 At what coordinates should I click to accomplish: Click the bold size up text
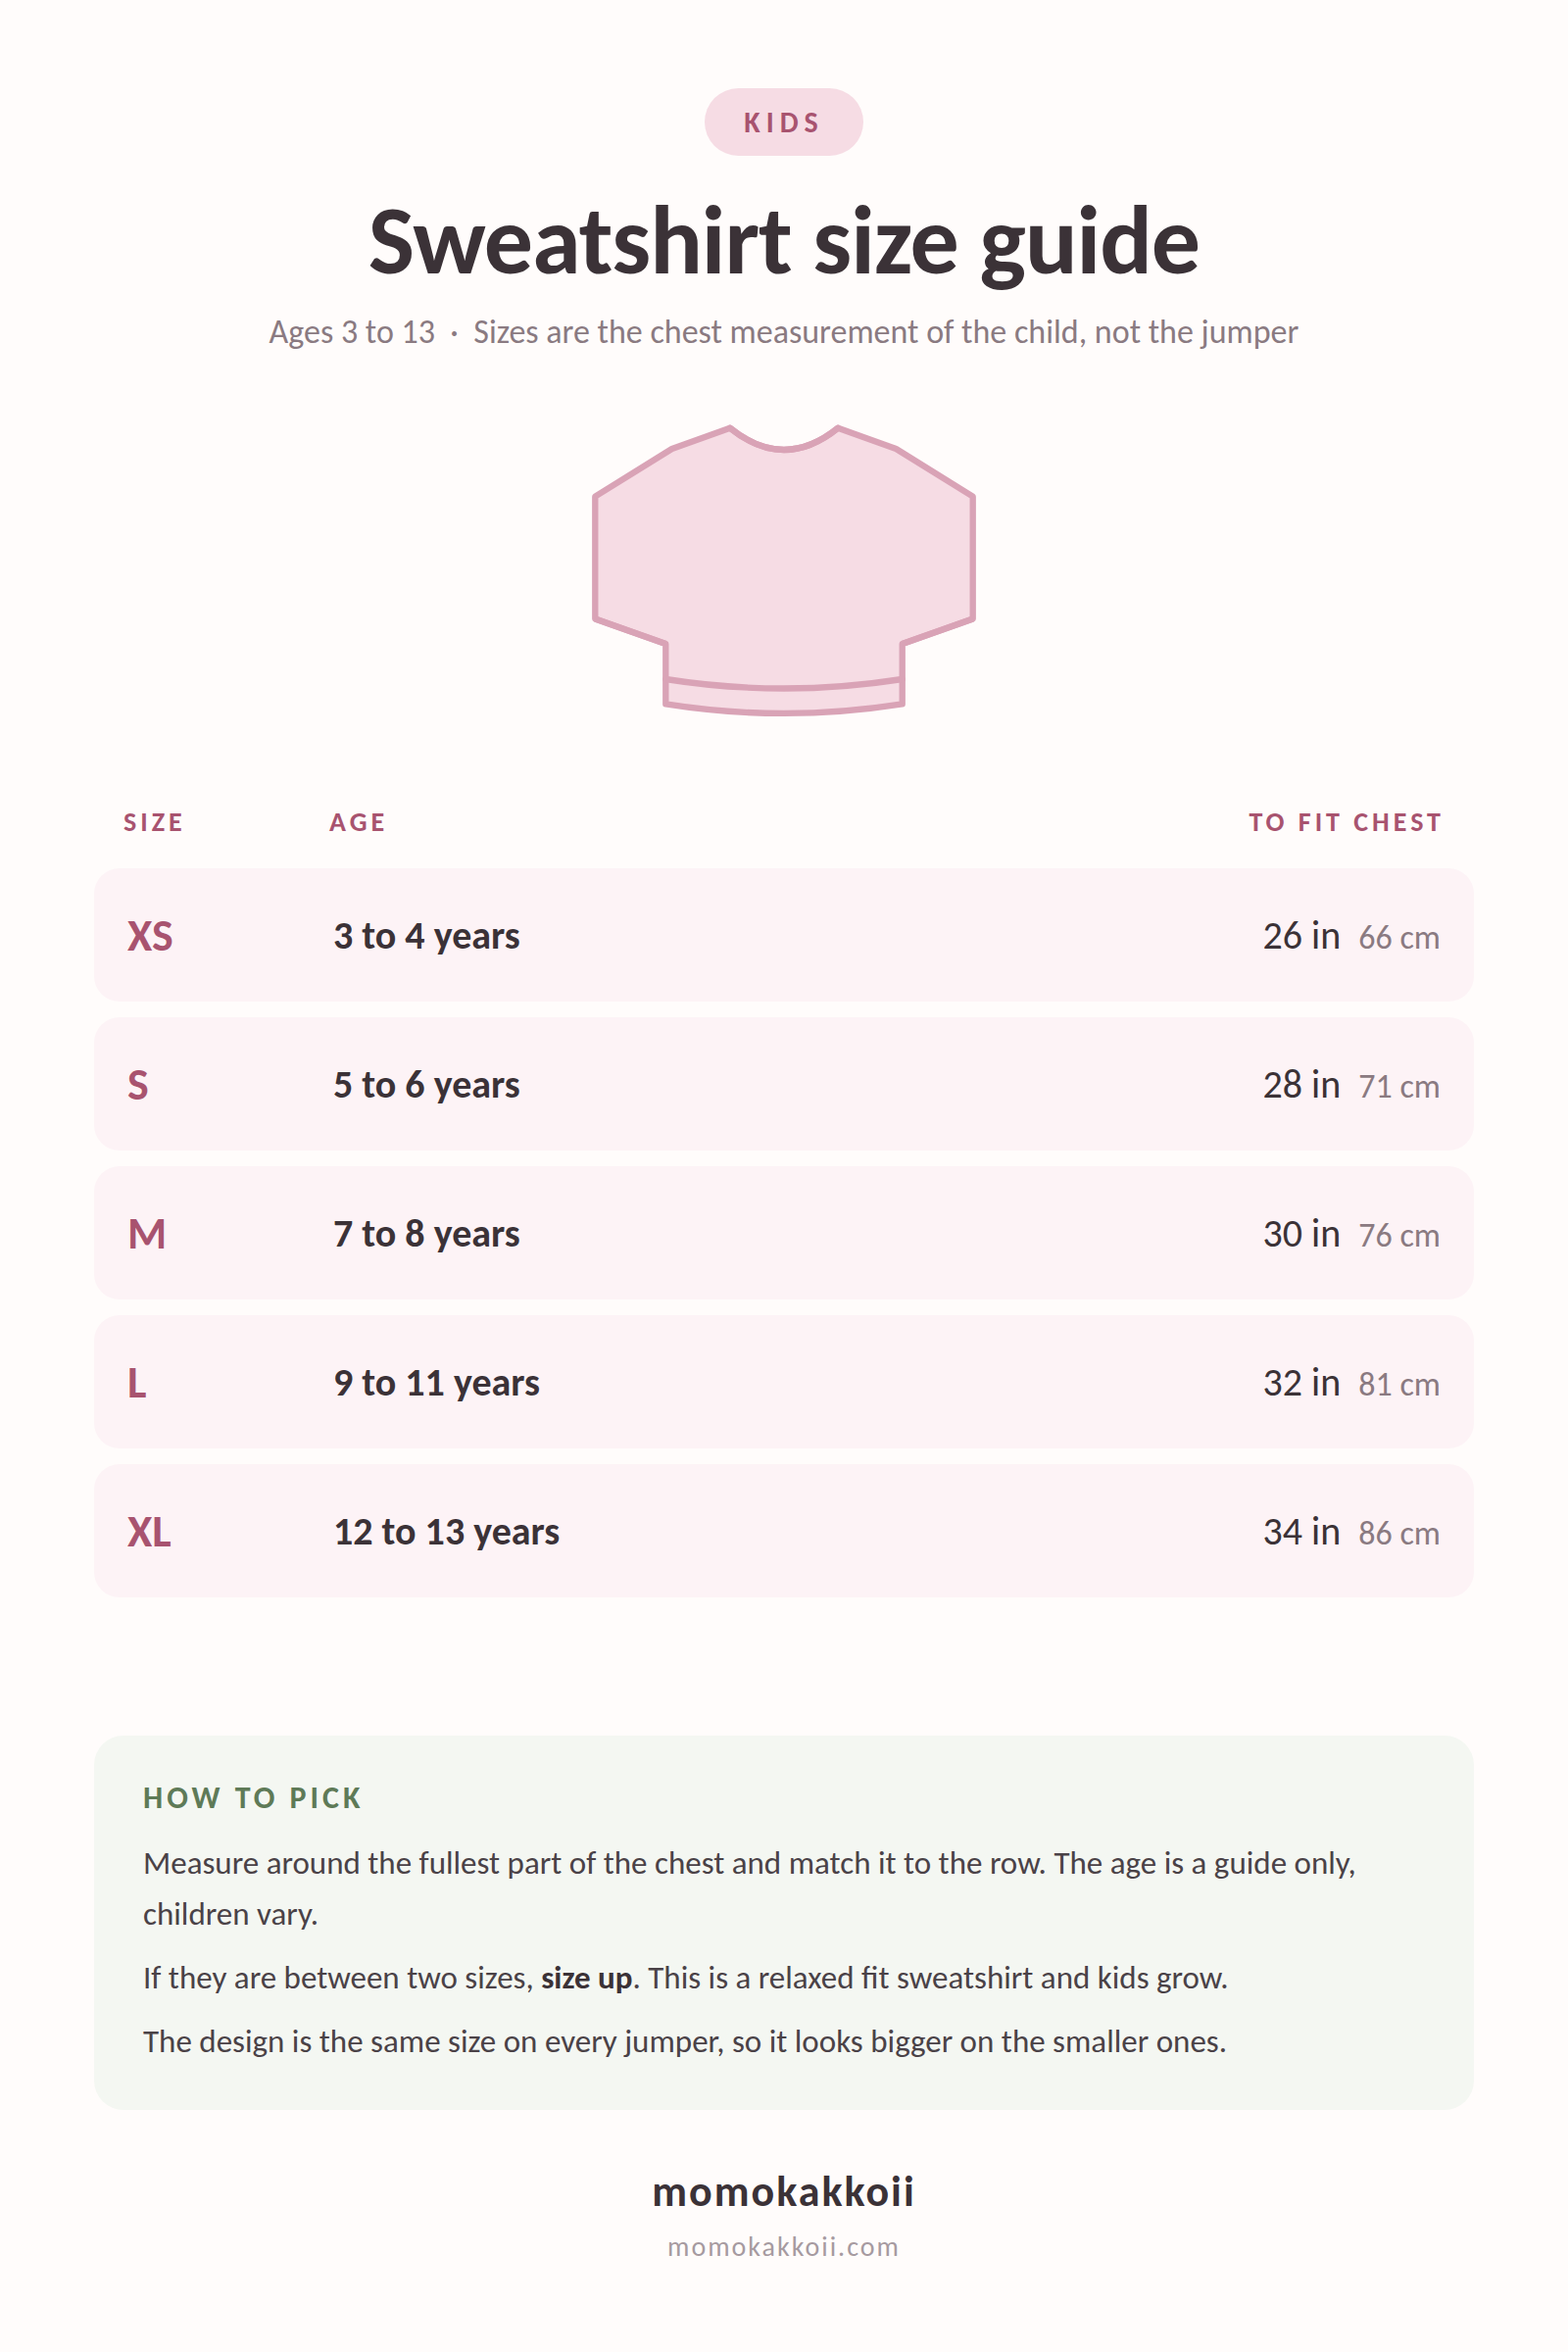pyautogui.click(x=587, y=1978)
